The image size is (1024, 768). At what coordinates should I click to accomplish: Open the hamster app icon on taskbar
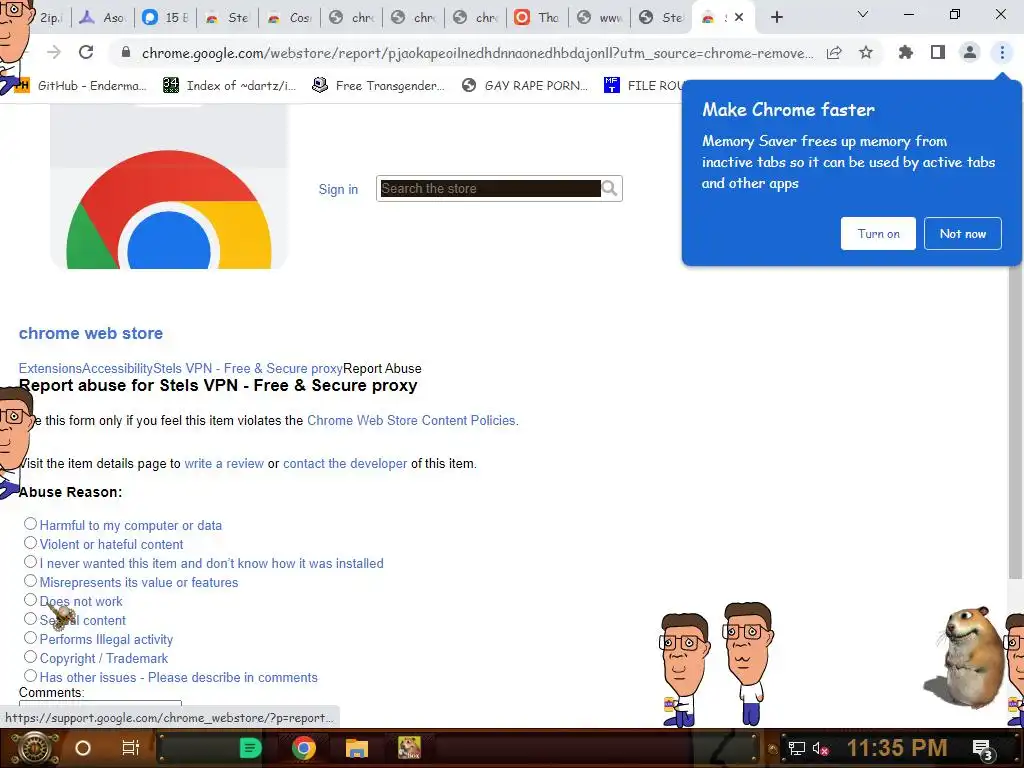click(x=409, y=748)
